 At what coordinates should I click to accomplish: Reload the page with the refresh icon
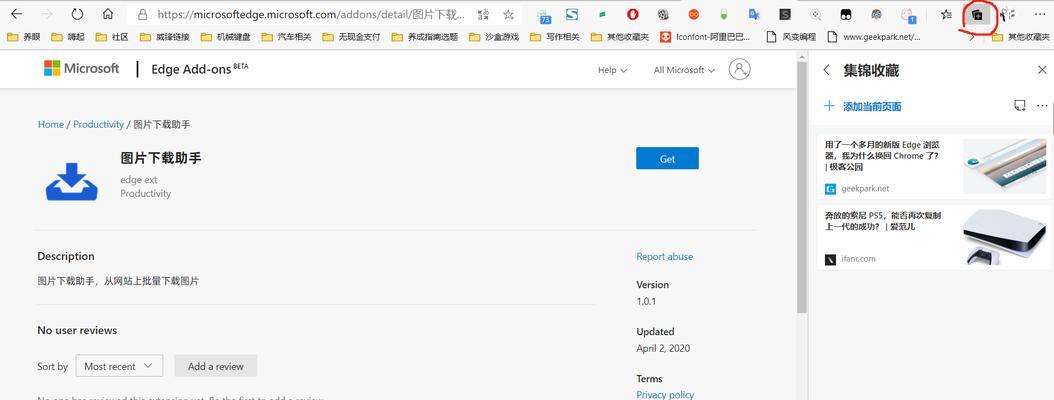click(77, 14)
